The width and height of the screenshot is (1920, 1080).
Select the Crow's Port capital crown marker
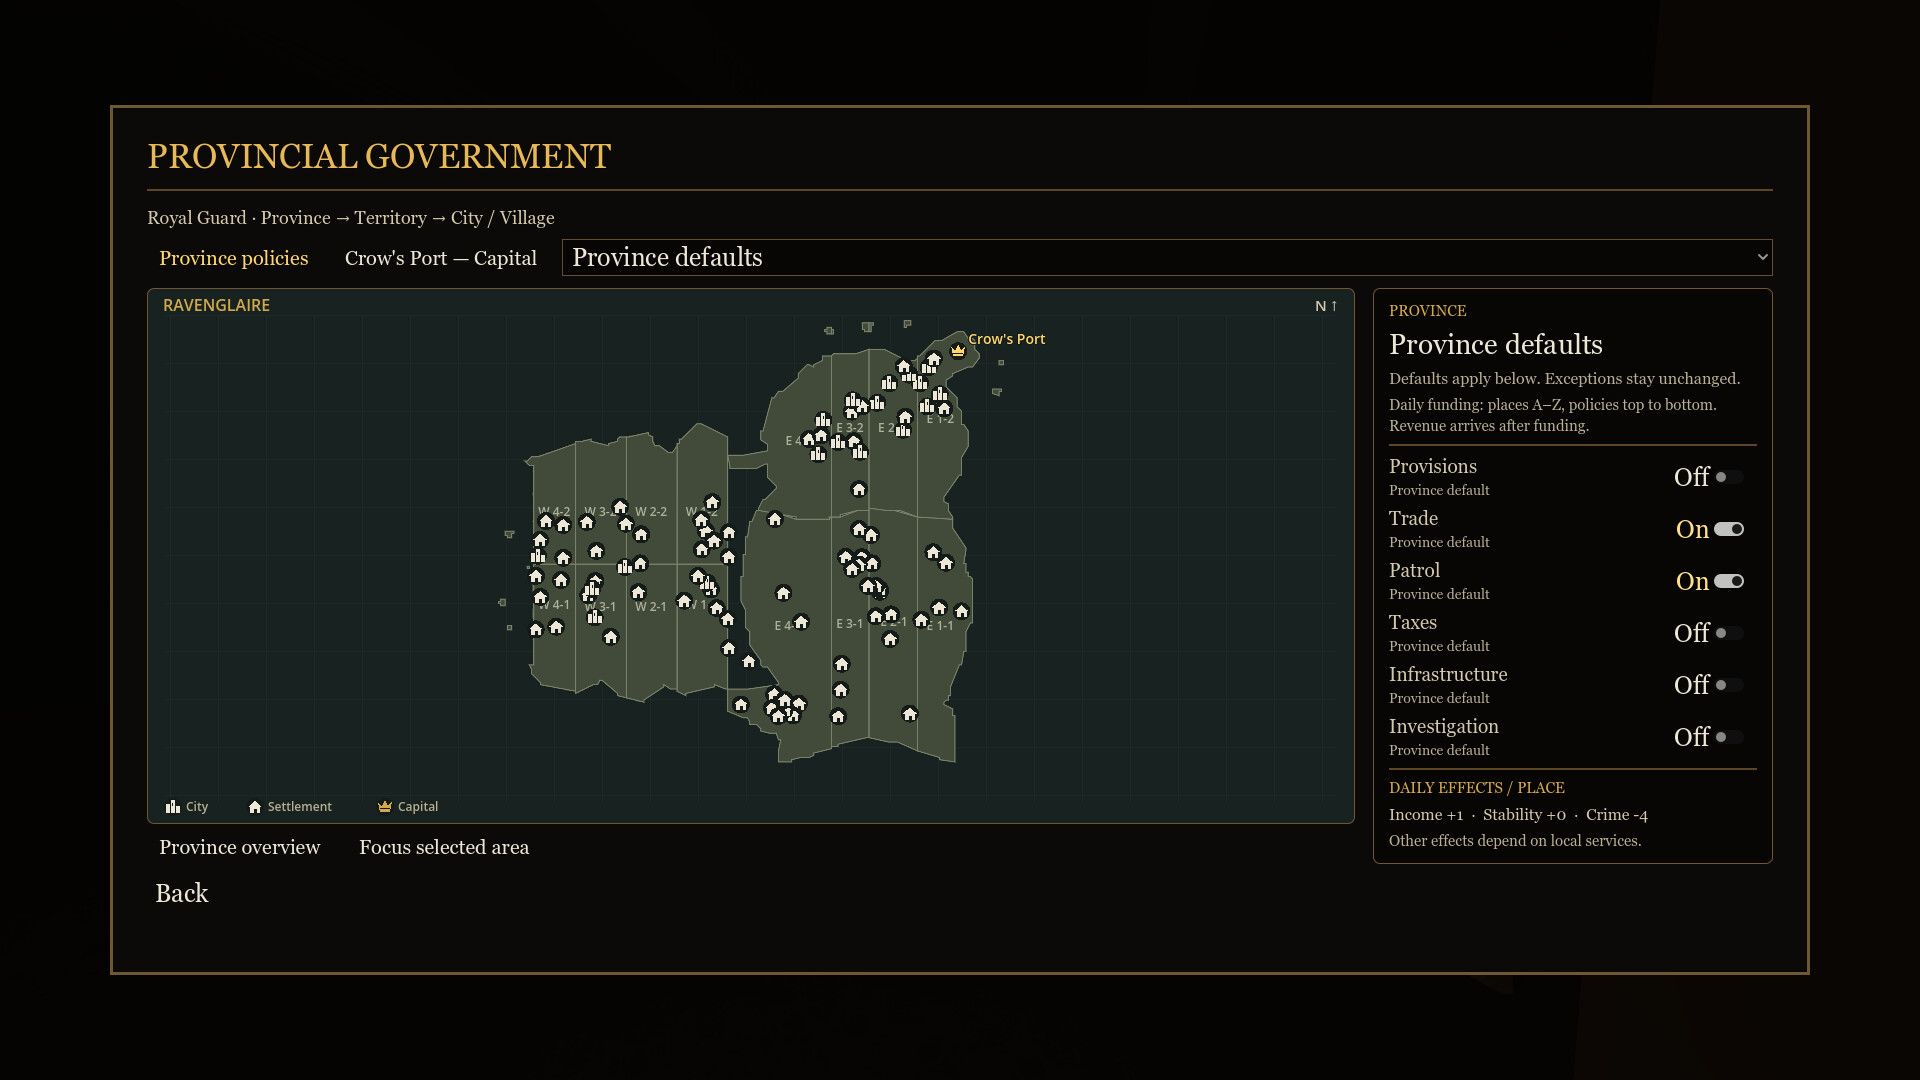coord(958,350)
